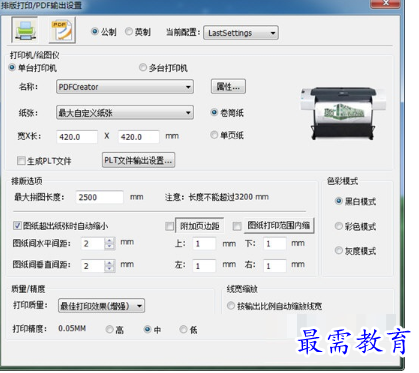Click the plotter preview image

point(343,113)
